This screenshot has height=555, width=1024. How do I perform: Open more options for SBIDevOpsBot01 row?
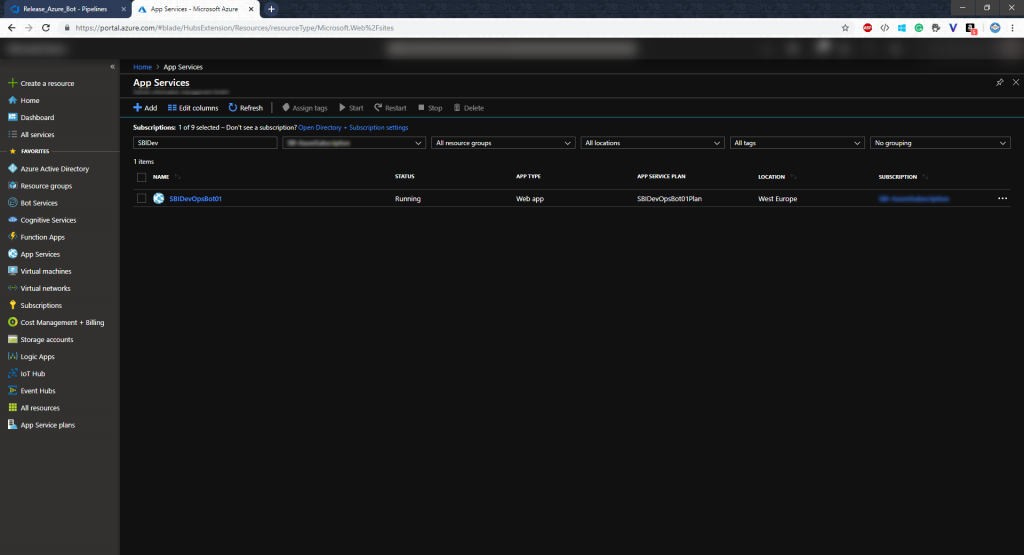pos(1002,198)
